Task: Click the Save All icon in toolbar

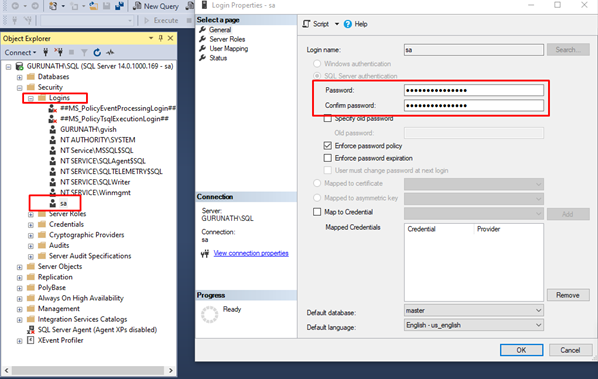Action: pos(119,6)
